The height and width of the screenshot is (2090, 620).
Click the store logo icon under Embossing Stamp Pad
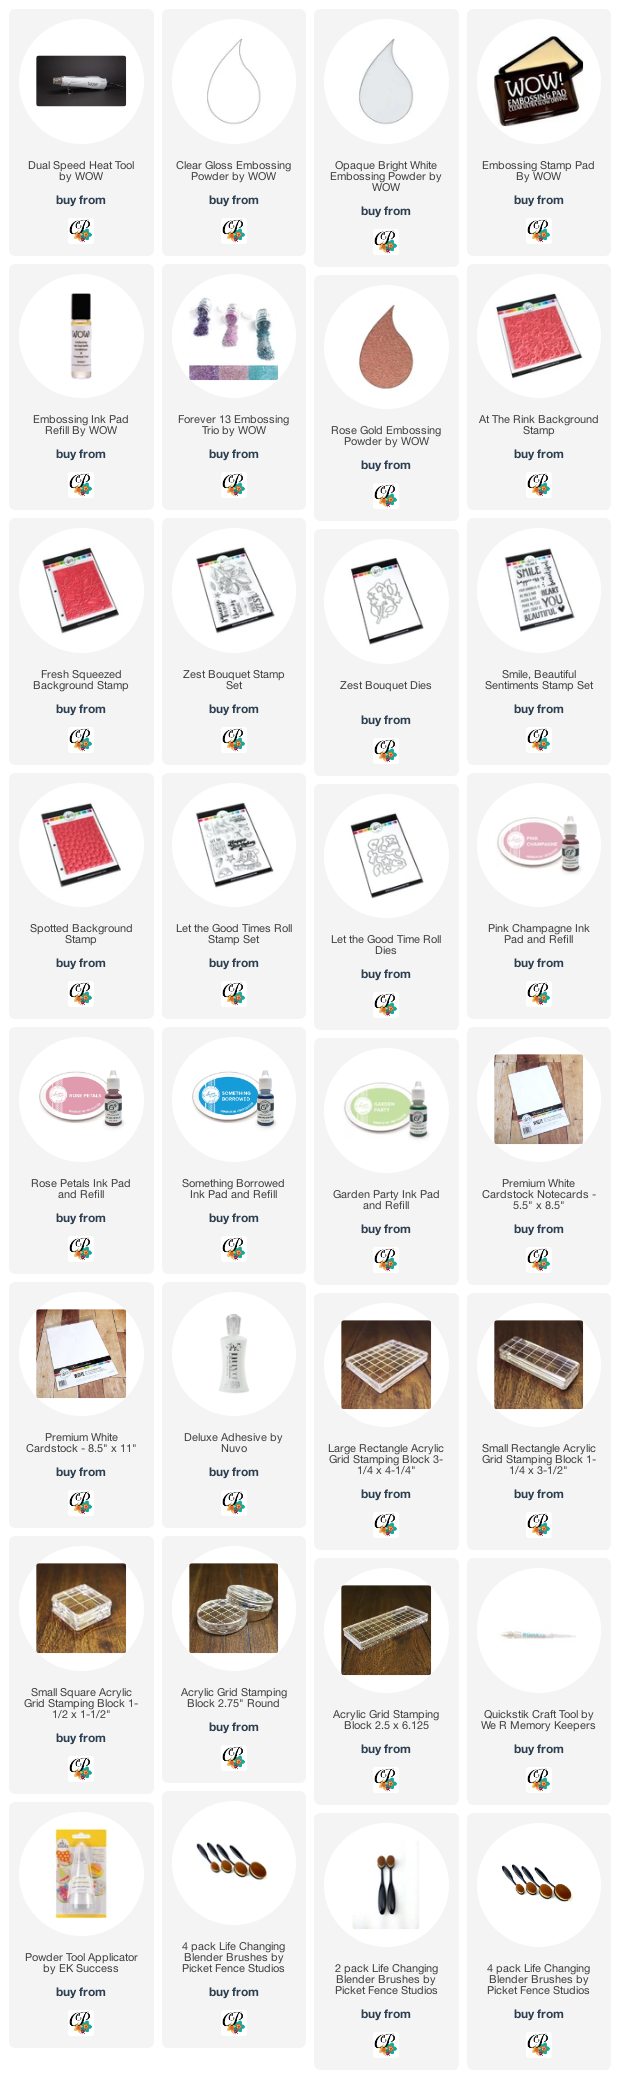click(538, 230)
